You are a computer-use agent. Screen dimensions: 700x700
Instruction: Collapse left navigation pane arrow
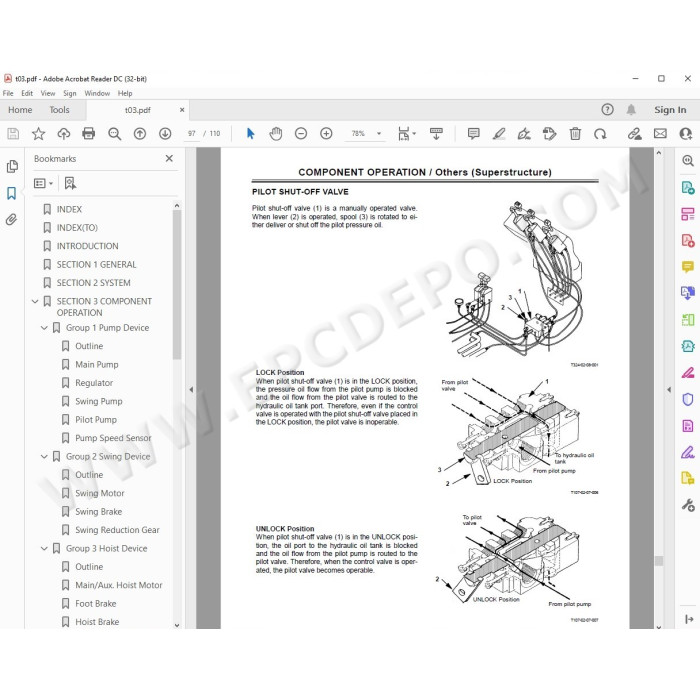point(191,389)
